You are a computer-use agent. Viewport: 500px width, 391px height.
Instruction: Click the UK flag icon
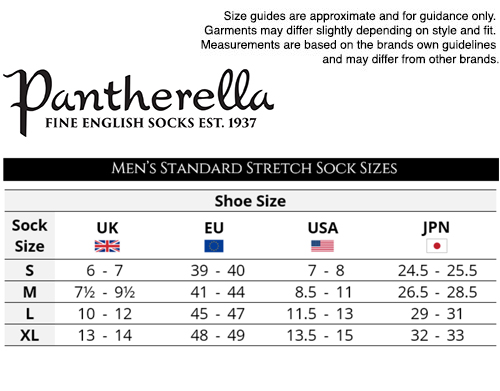107,246
